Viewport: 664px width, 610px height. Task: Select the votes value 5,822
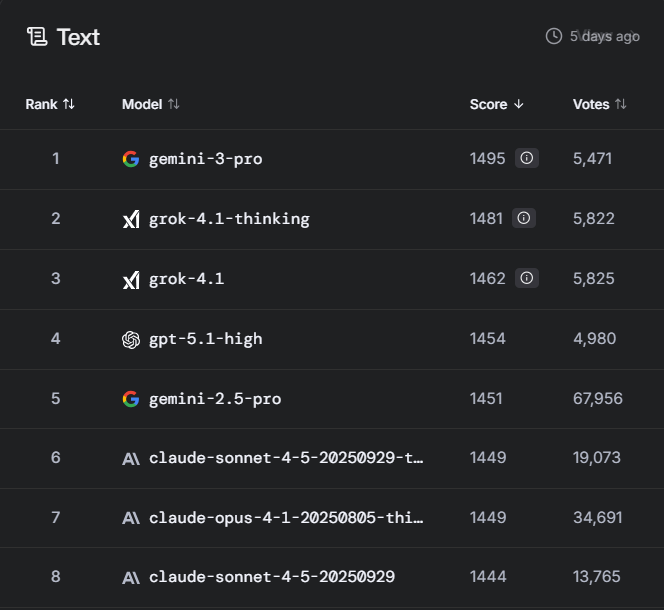click(x=594, y=219)
